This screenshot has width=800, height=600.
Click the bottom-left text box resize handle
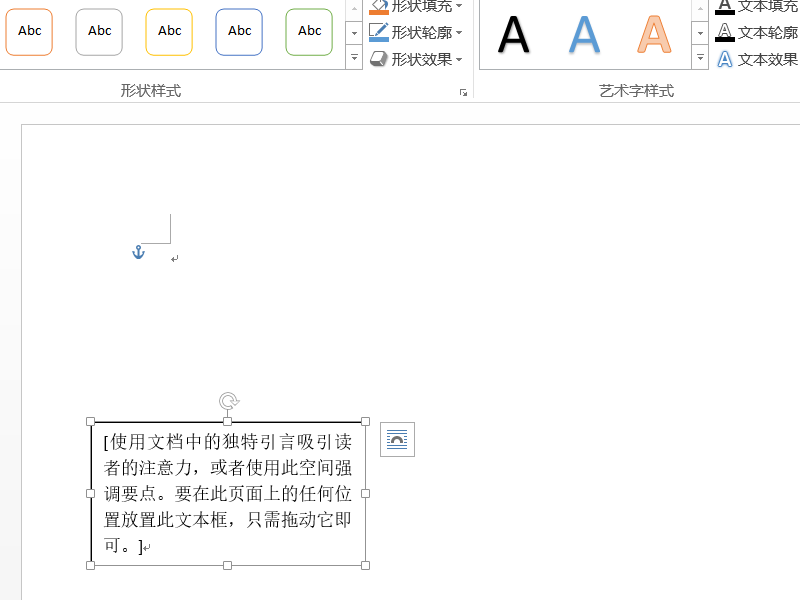click(90, 565)
